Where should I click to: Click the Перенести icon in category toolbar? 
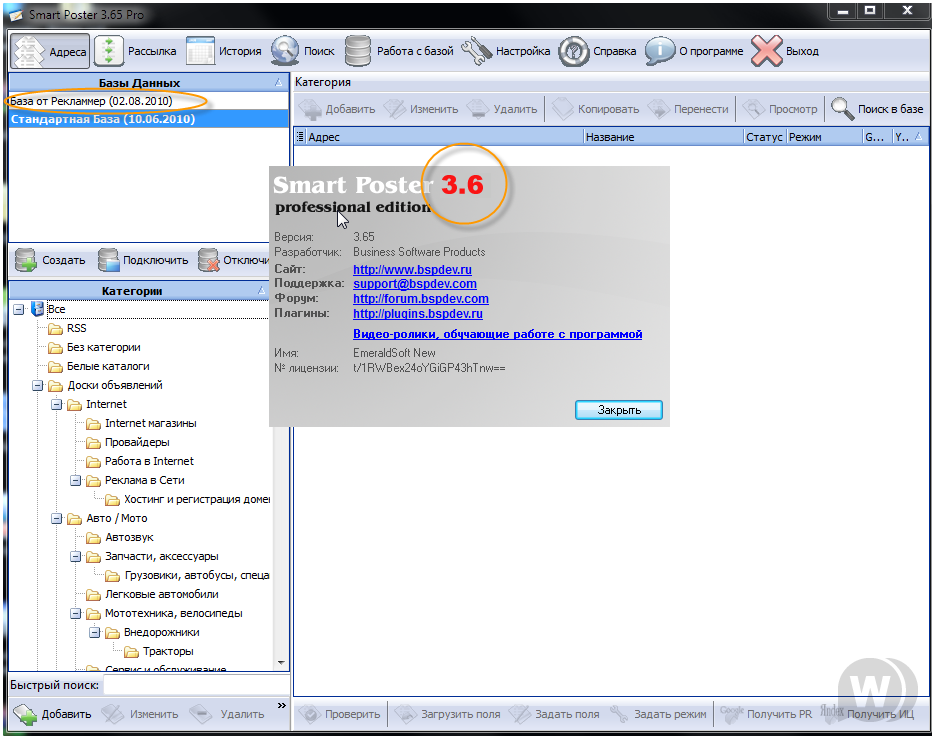(658, 109)
